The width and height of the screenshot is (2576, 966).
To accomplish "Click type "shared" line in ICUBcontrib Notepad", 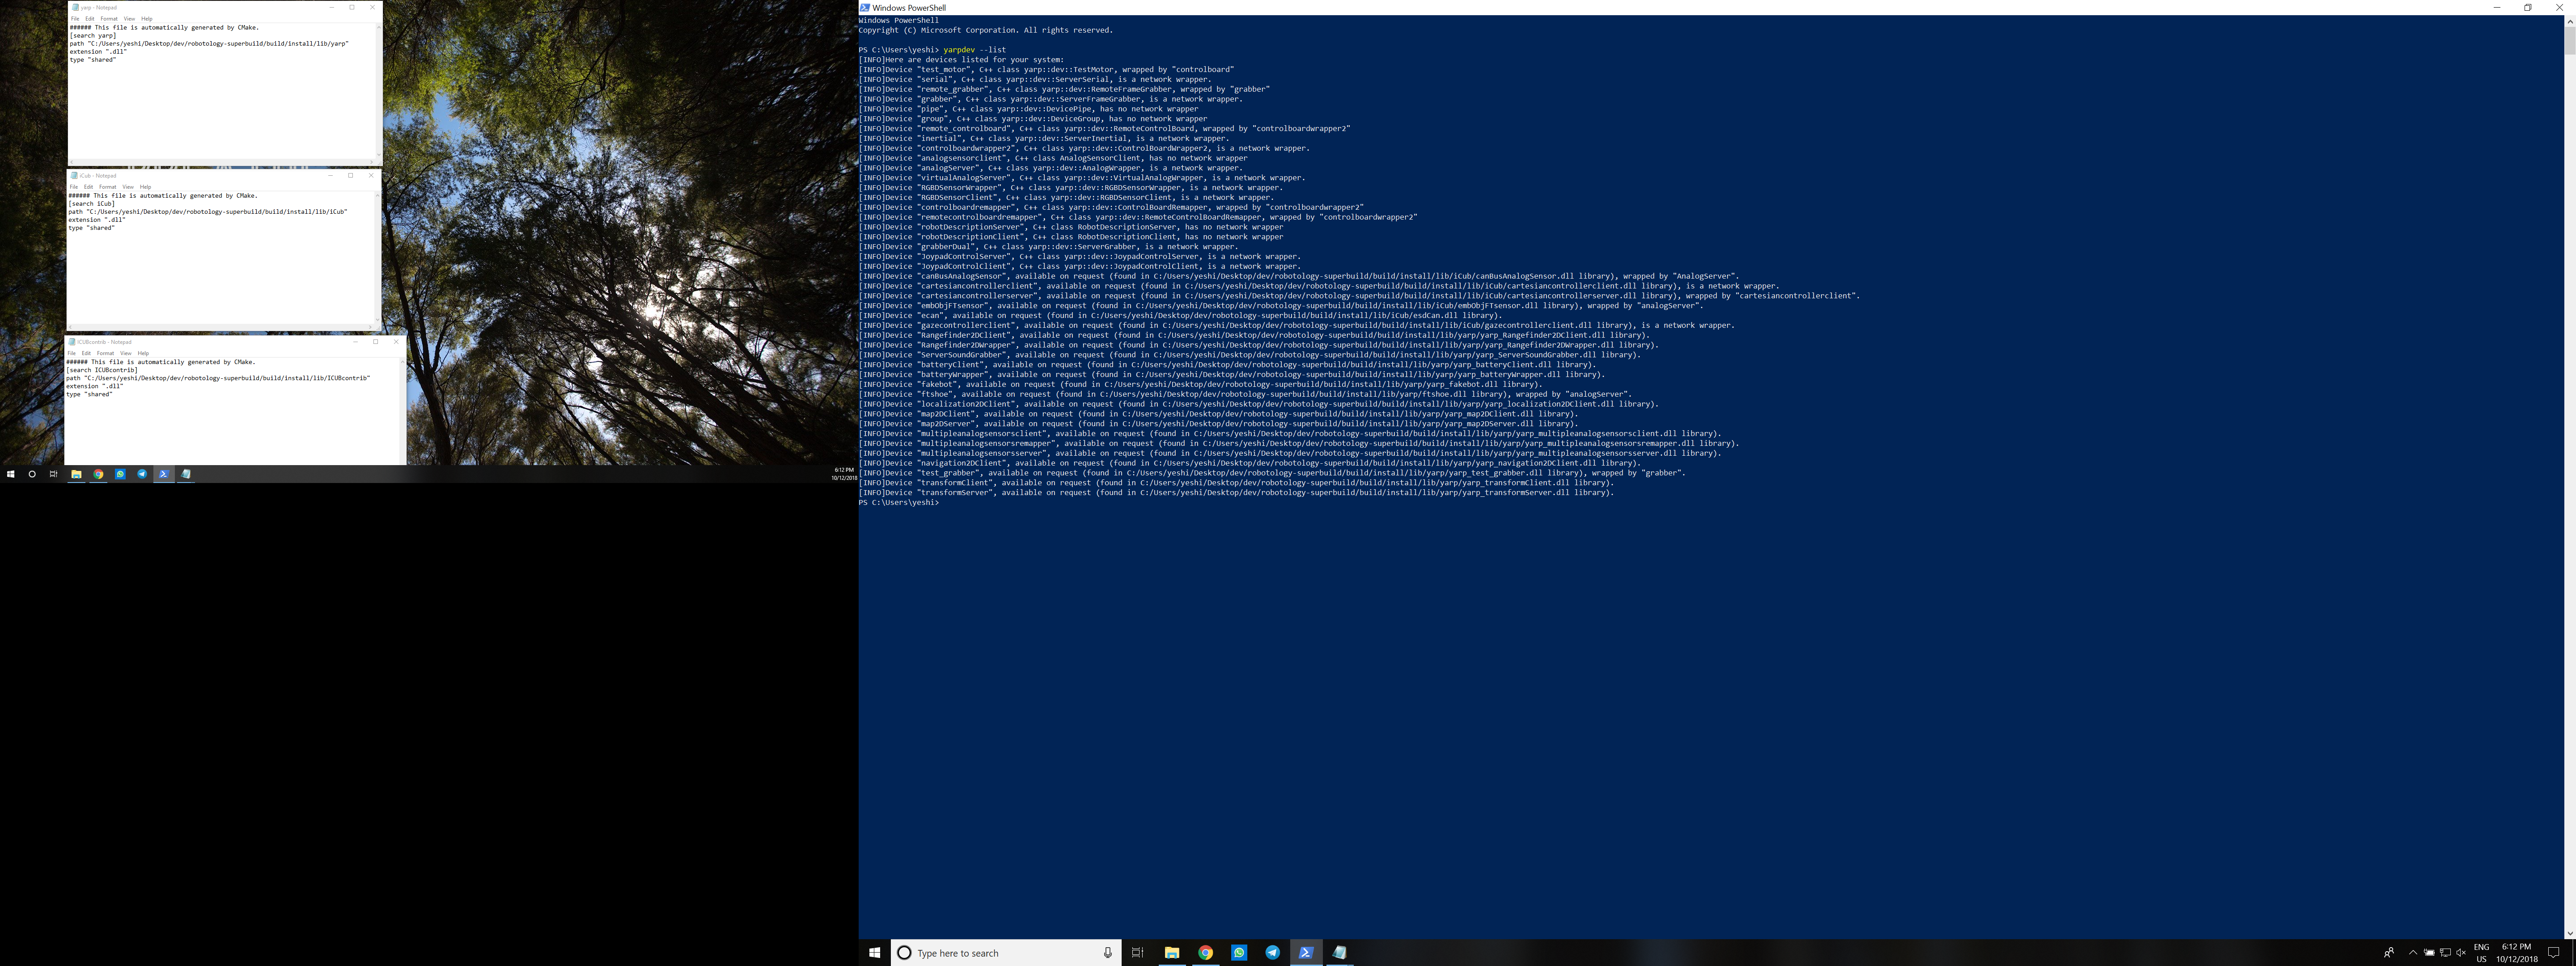I will [x=90, y=395].
